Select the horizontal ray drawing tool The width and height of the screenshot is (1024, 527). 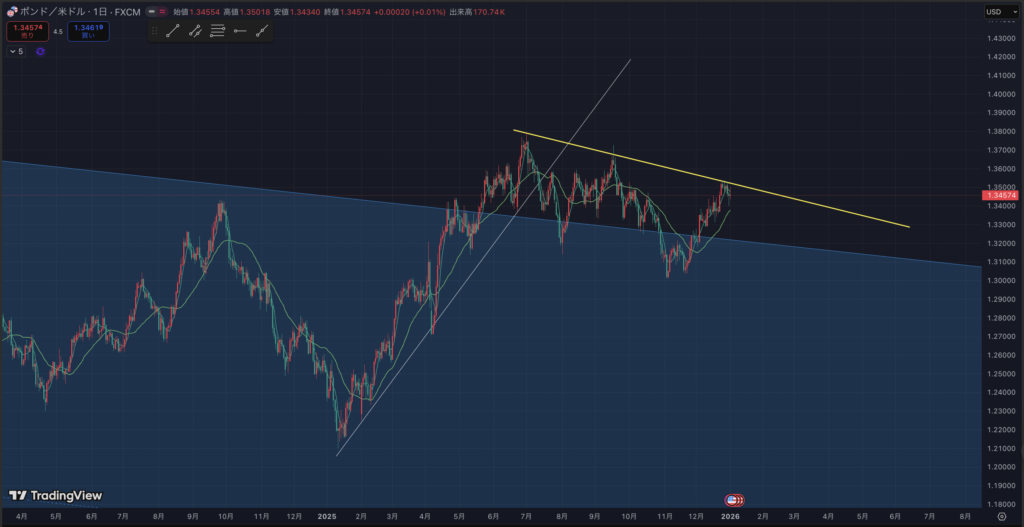click(x=240, y=31)
